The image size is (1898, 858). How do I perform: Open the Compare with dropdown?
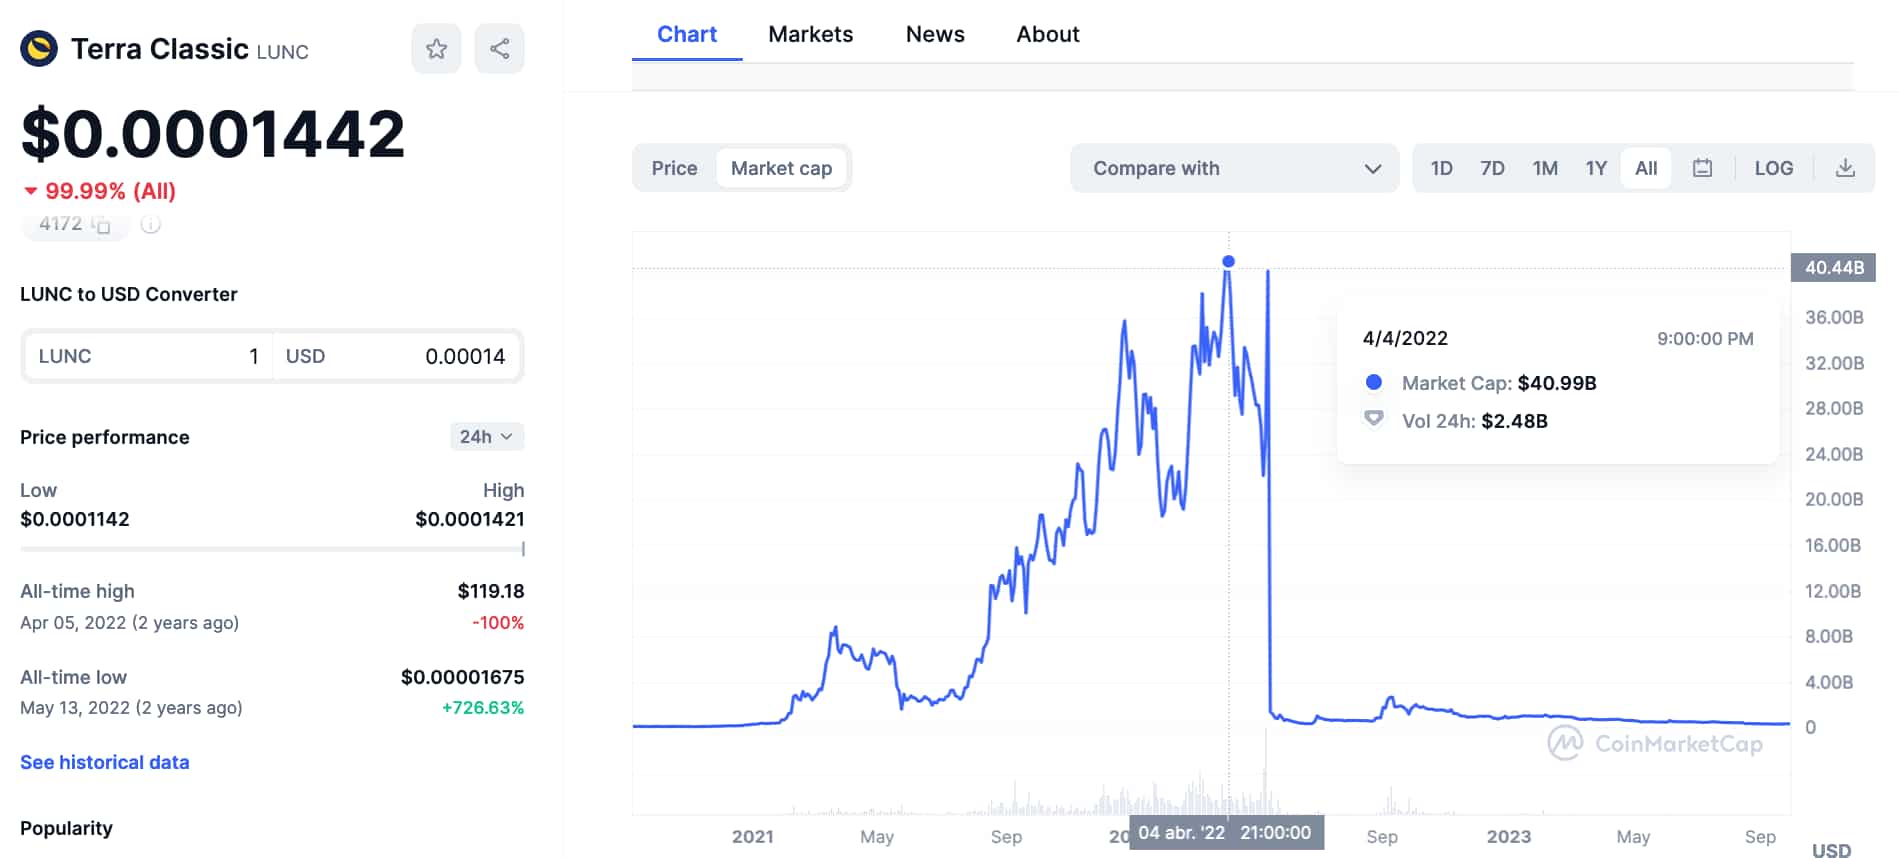coord(1234,168)
